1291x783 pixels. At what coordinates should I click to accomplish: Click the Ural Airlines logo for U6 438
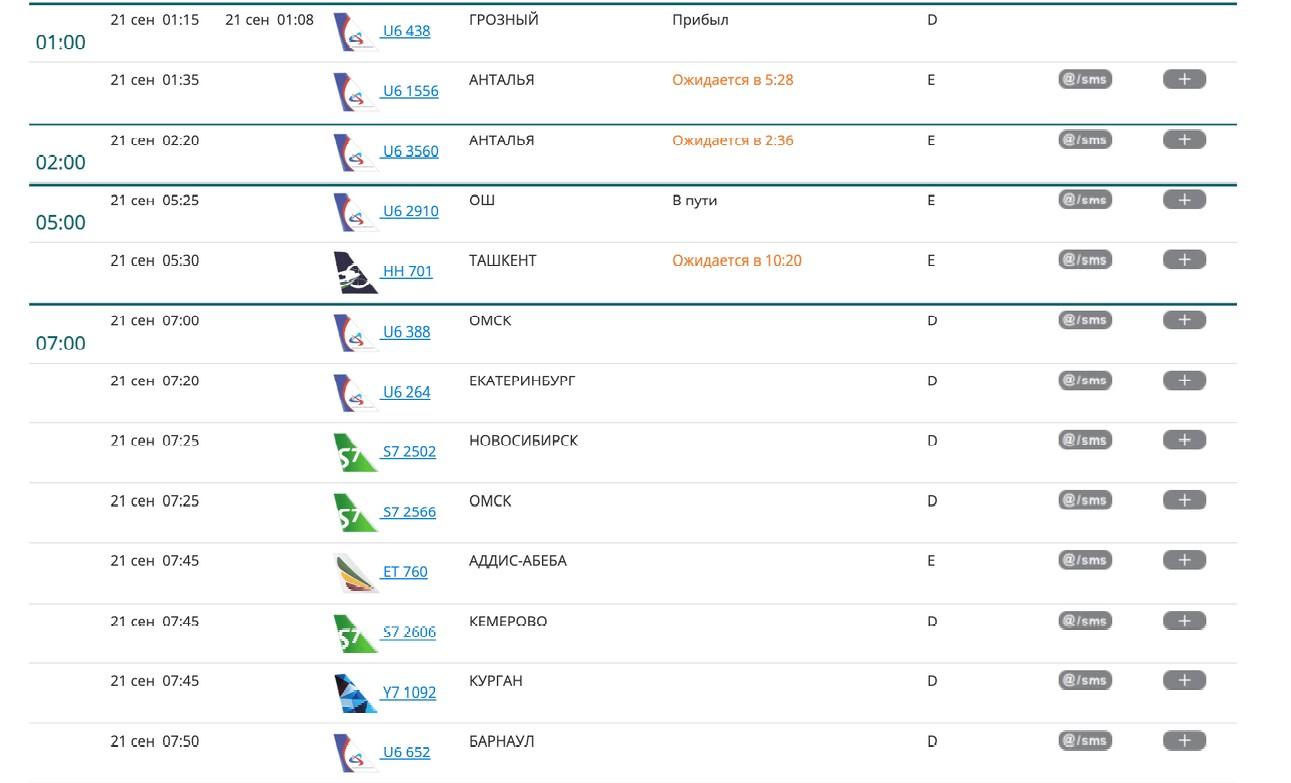pos(355,32)
